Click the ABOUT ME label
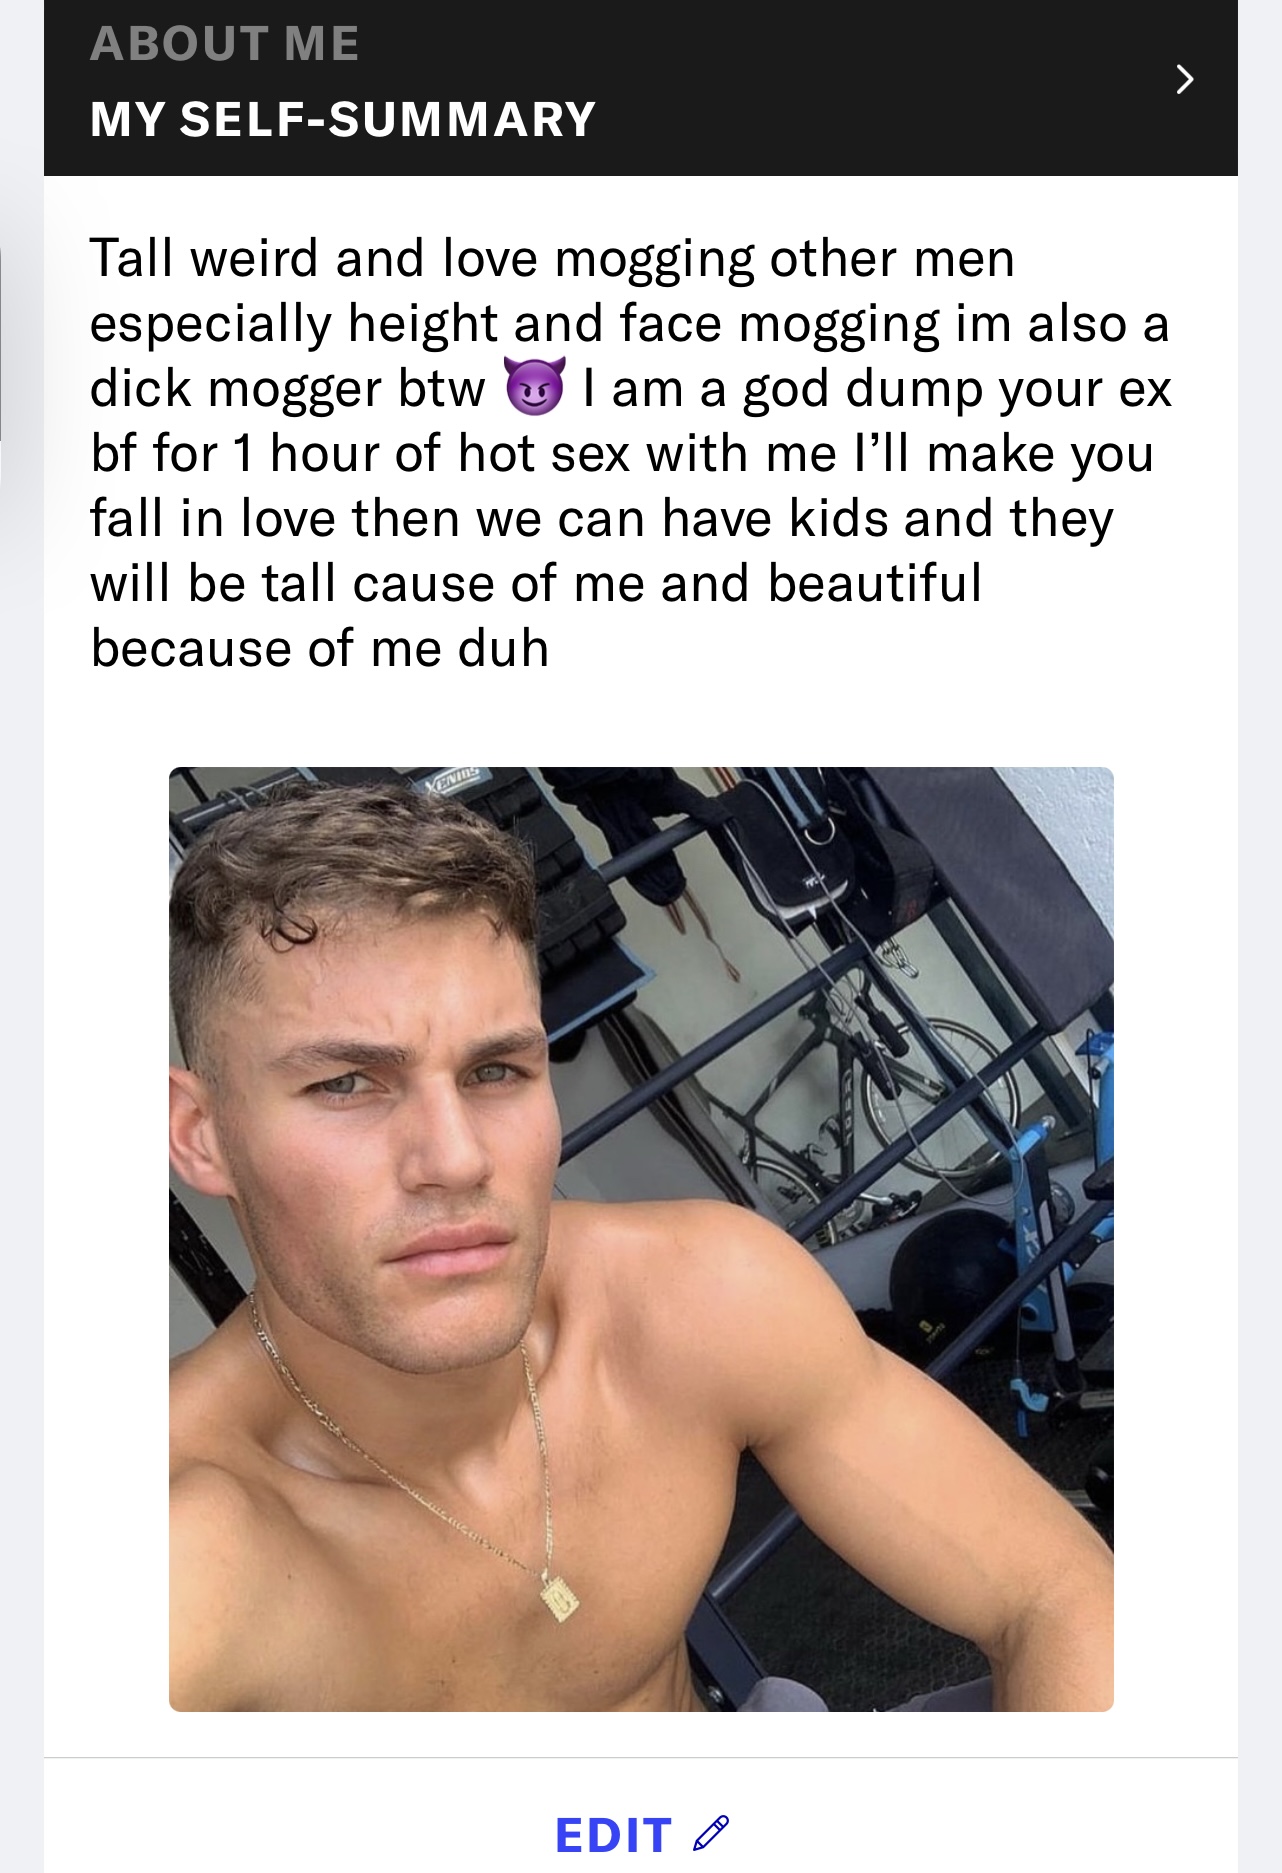 (224, 44)
